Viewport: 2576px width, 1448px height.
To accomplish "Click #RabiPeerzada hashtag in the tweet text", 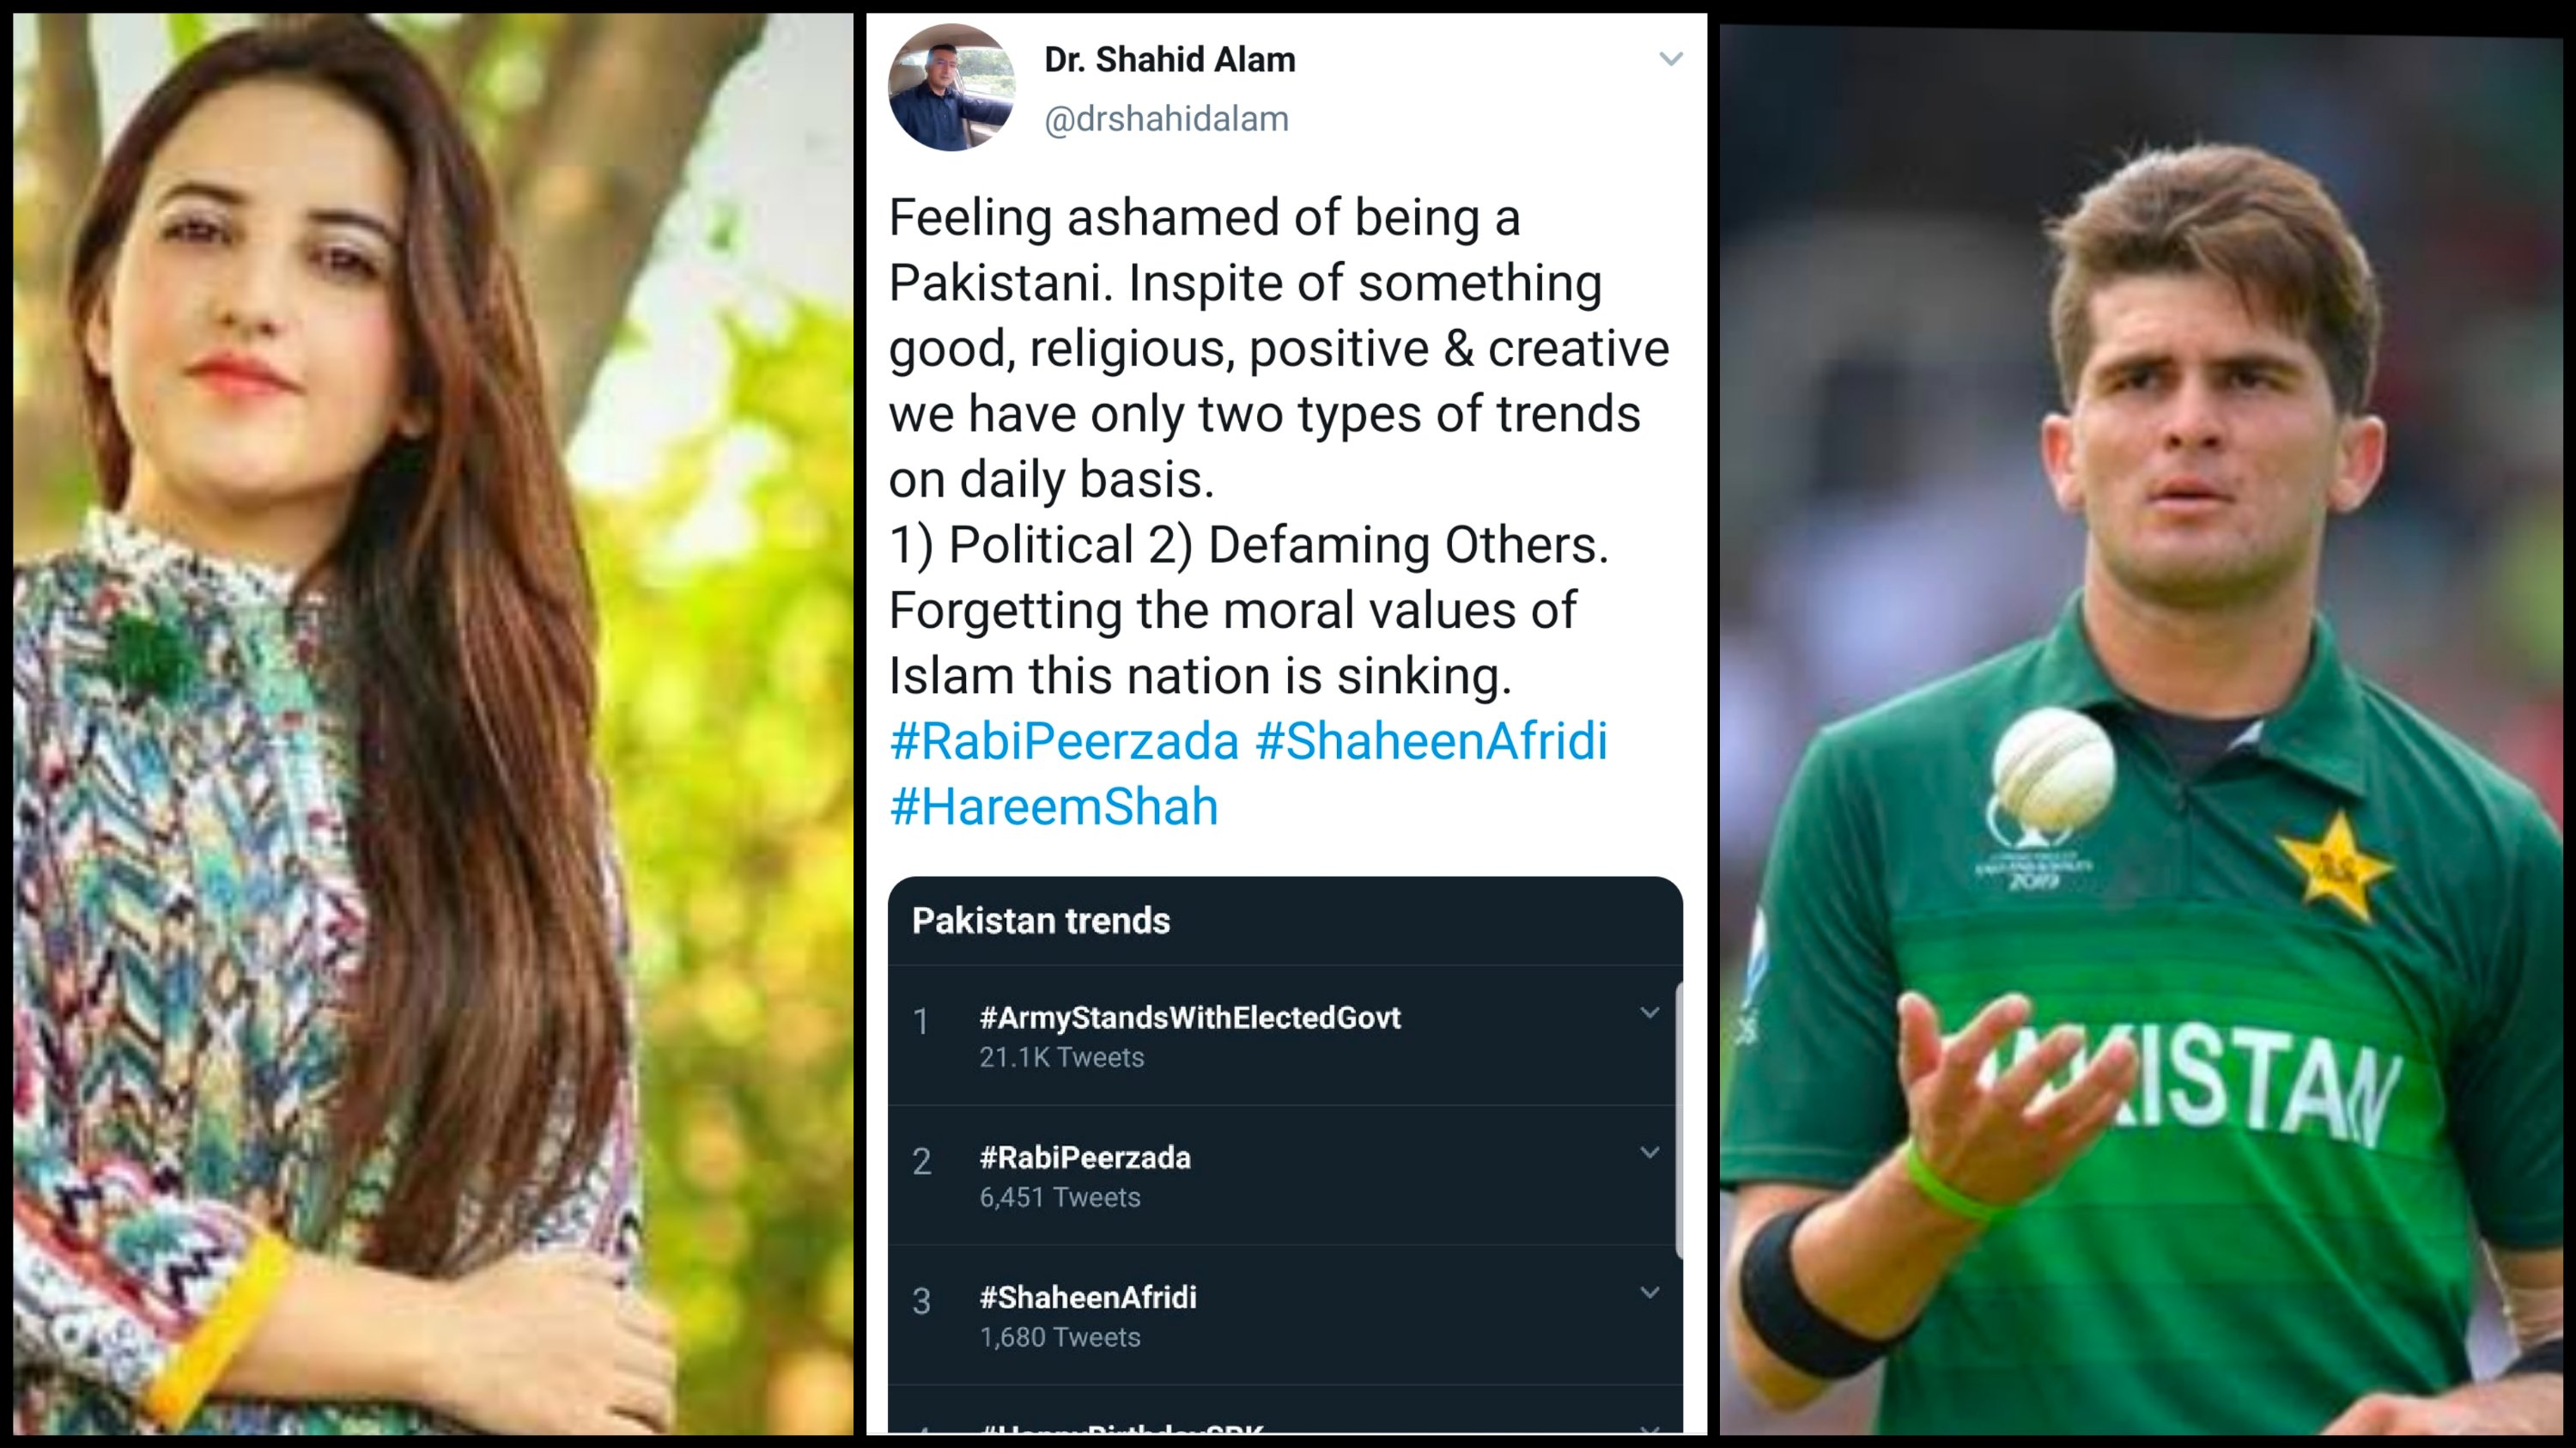I will 1064,741.
